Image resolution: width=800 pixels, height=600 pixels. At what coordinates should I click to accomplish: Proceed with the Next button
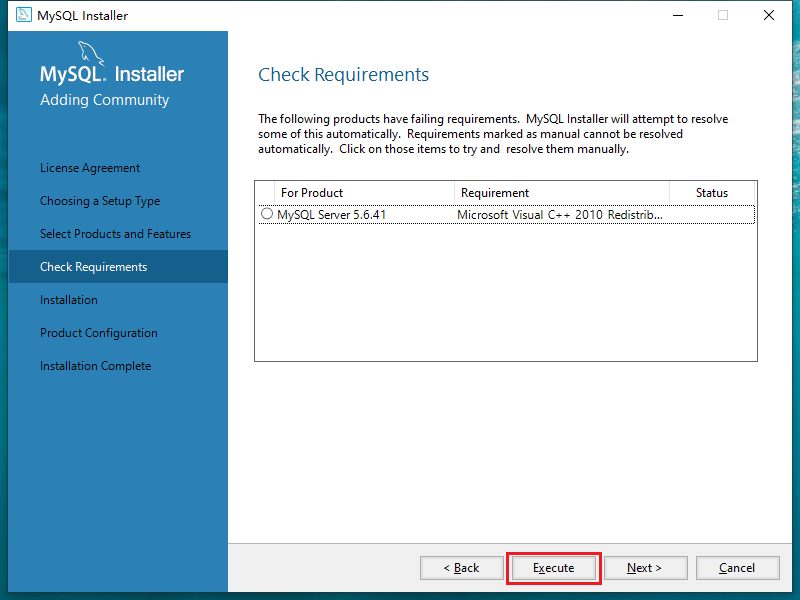pyautogui.click(x=645, y=568)
